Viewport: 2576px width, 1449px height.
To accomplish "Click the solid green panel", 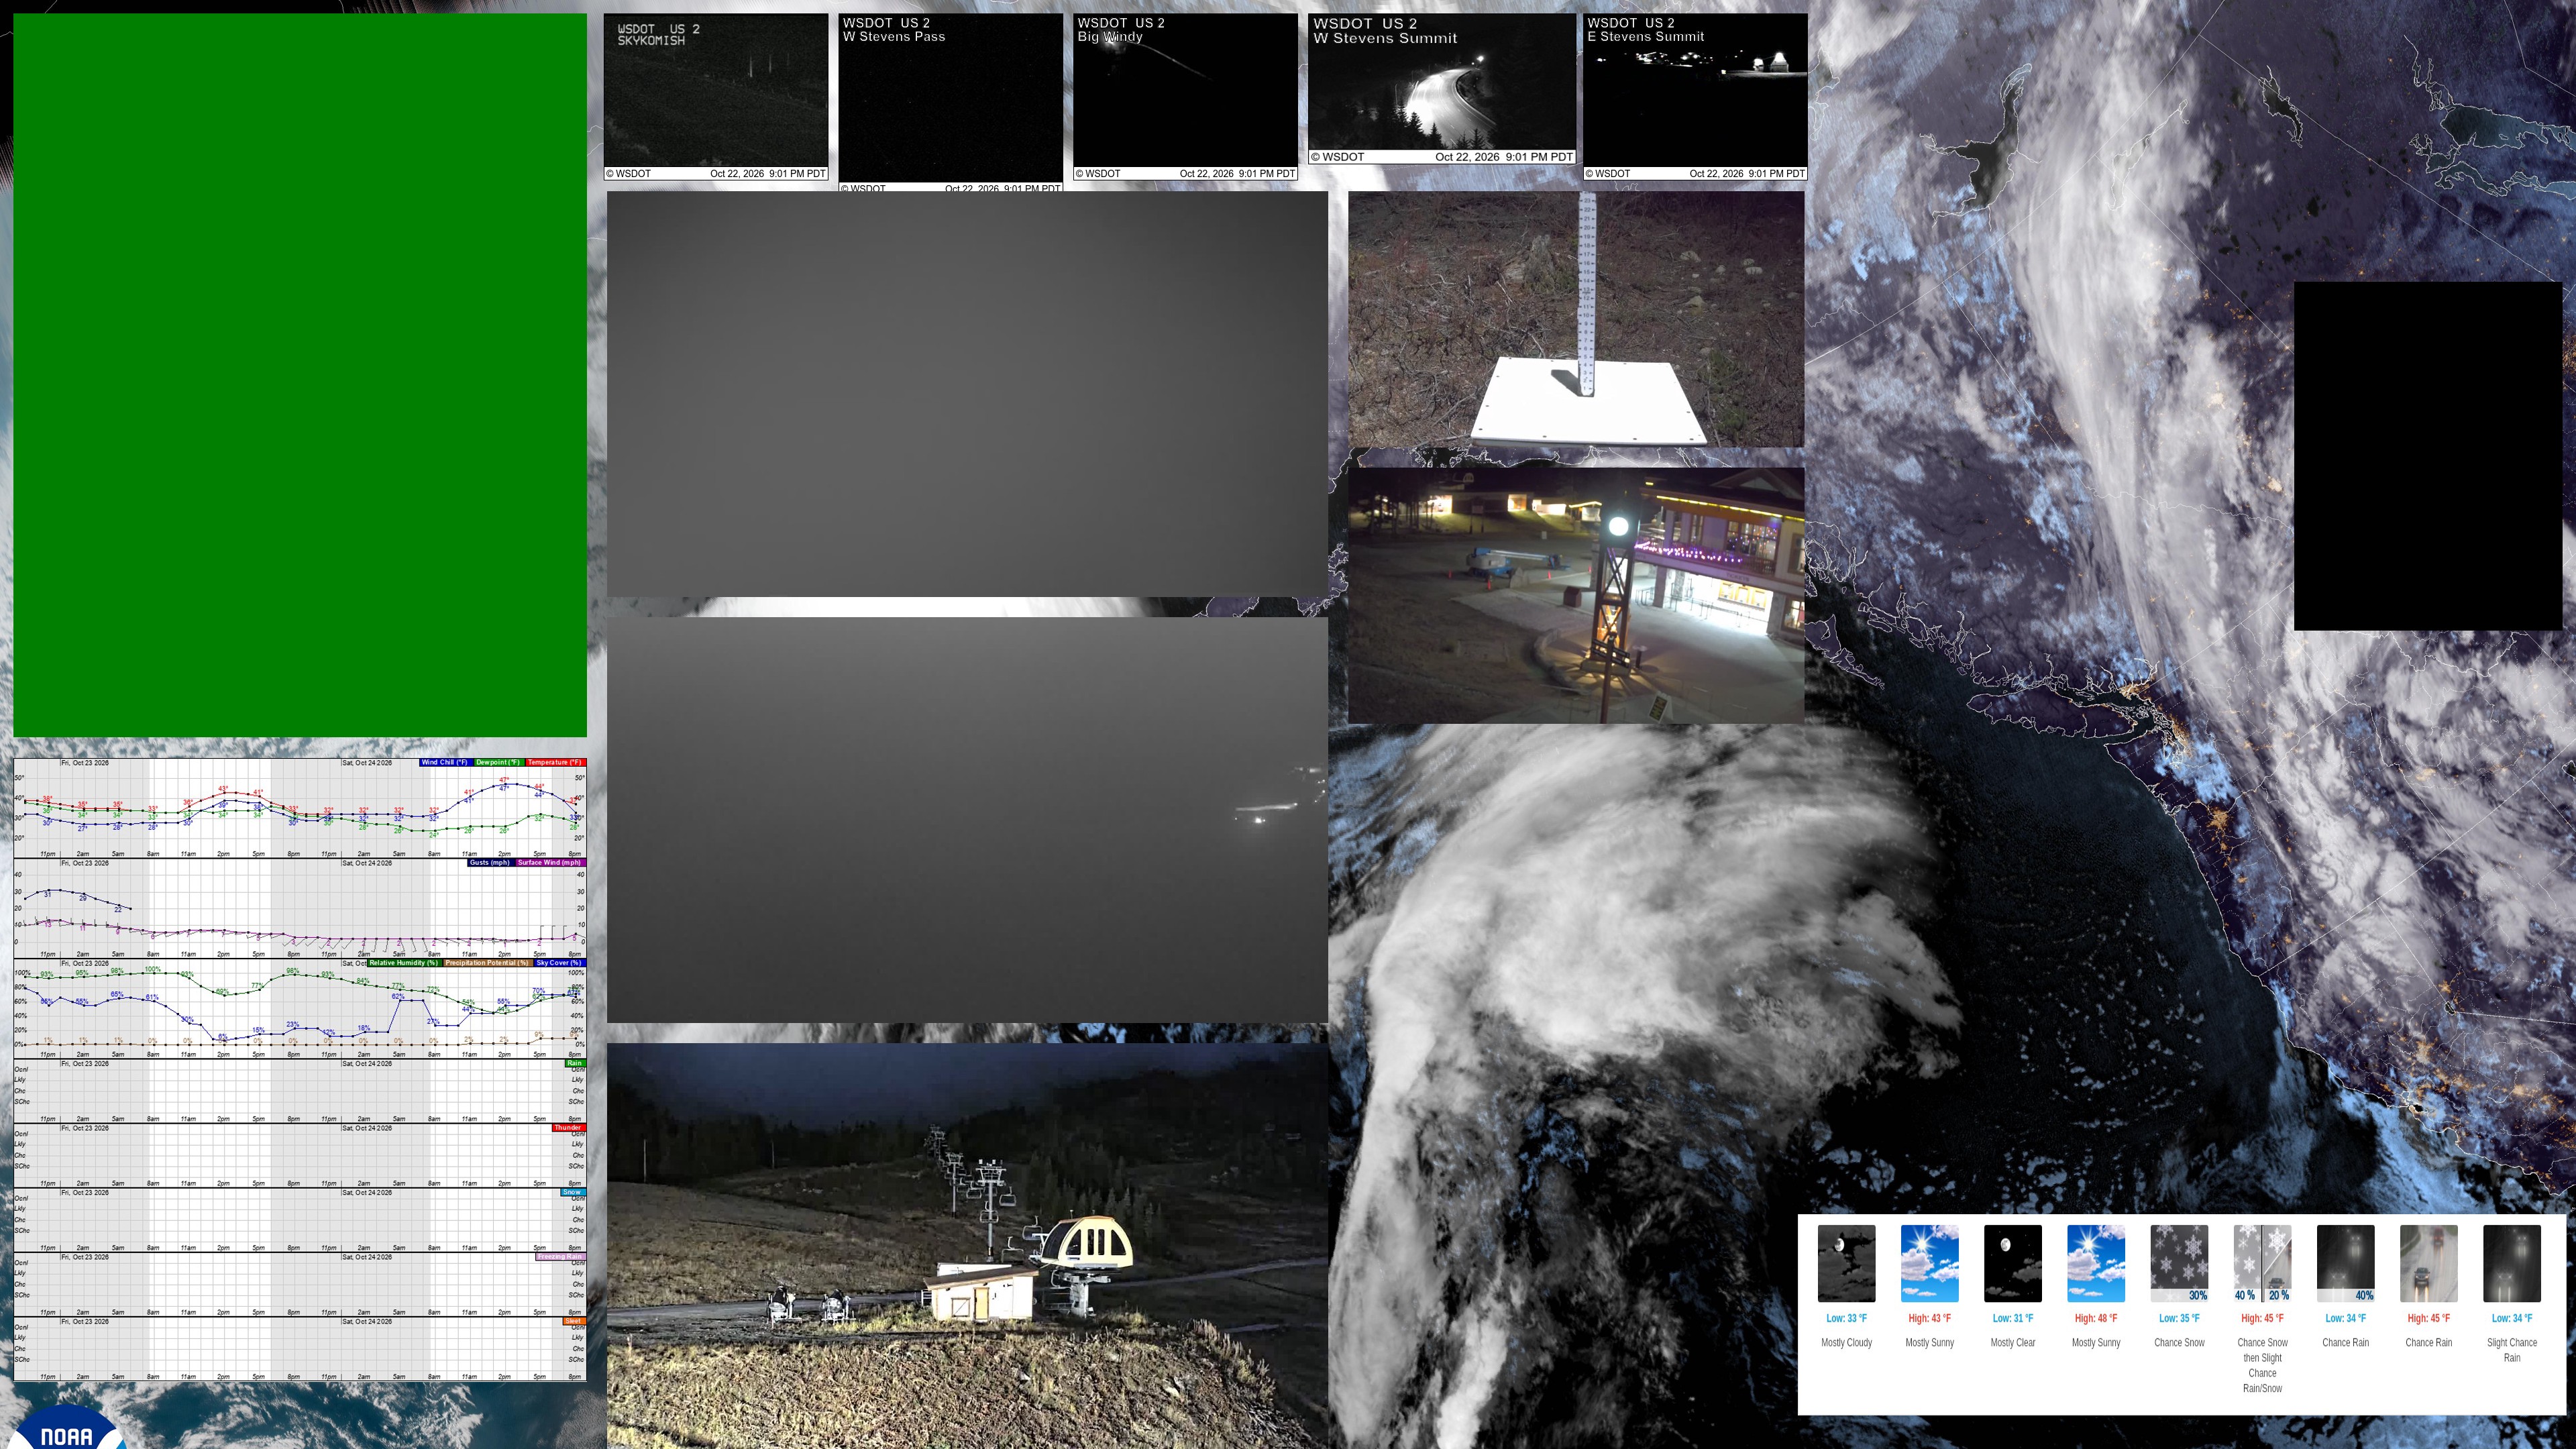I will [300, 375].
